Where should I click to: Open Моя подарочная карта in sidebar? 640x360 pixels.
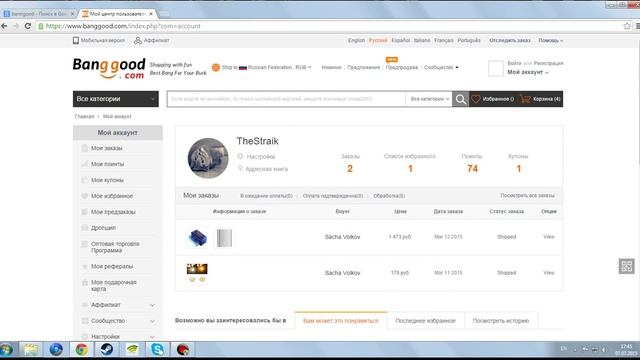click(113, 285)
